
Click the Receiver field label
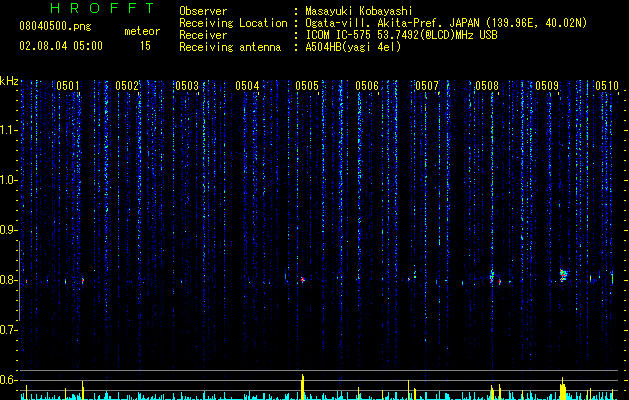pyautogui.click(x=203, y=35)
